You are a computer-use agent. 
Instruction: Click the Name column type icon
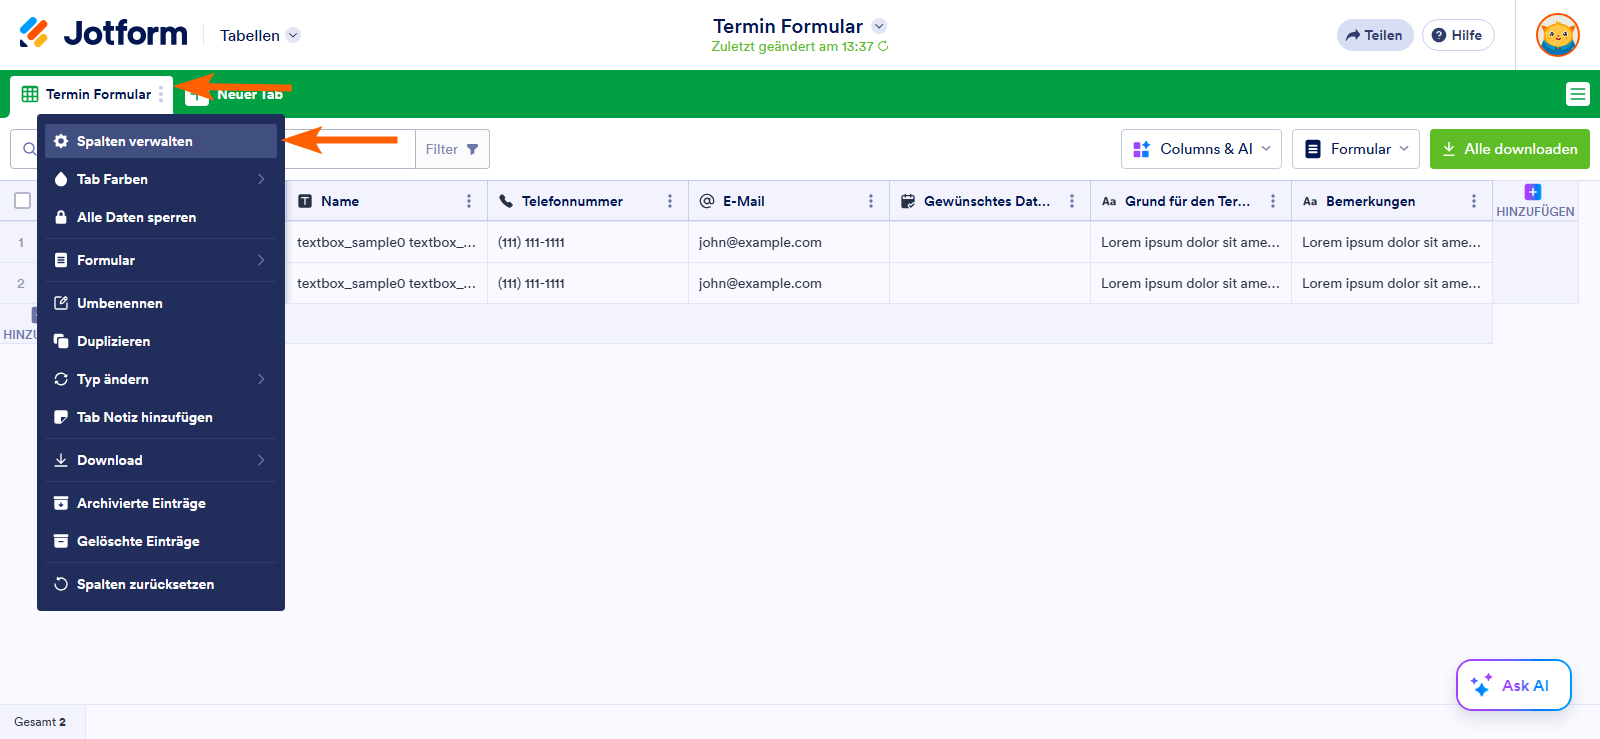coord(305,201)
